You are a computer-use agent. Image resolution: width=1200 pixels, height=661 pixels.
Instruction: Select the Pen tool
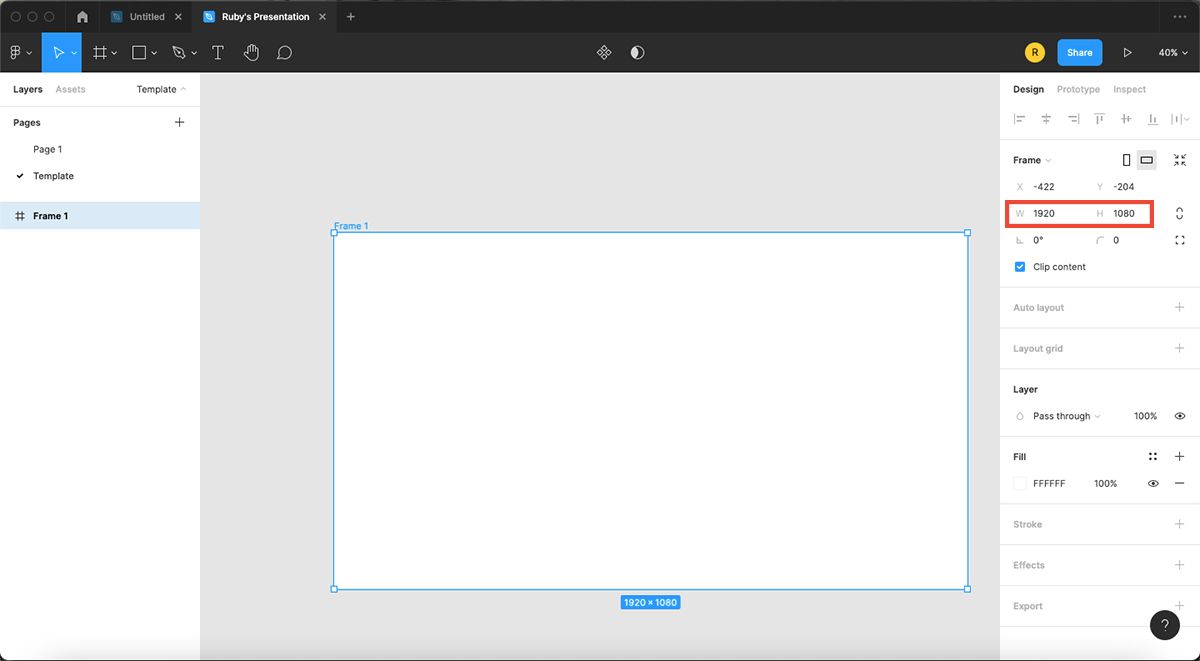click(178, 52)
